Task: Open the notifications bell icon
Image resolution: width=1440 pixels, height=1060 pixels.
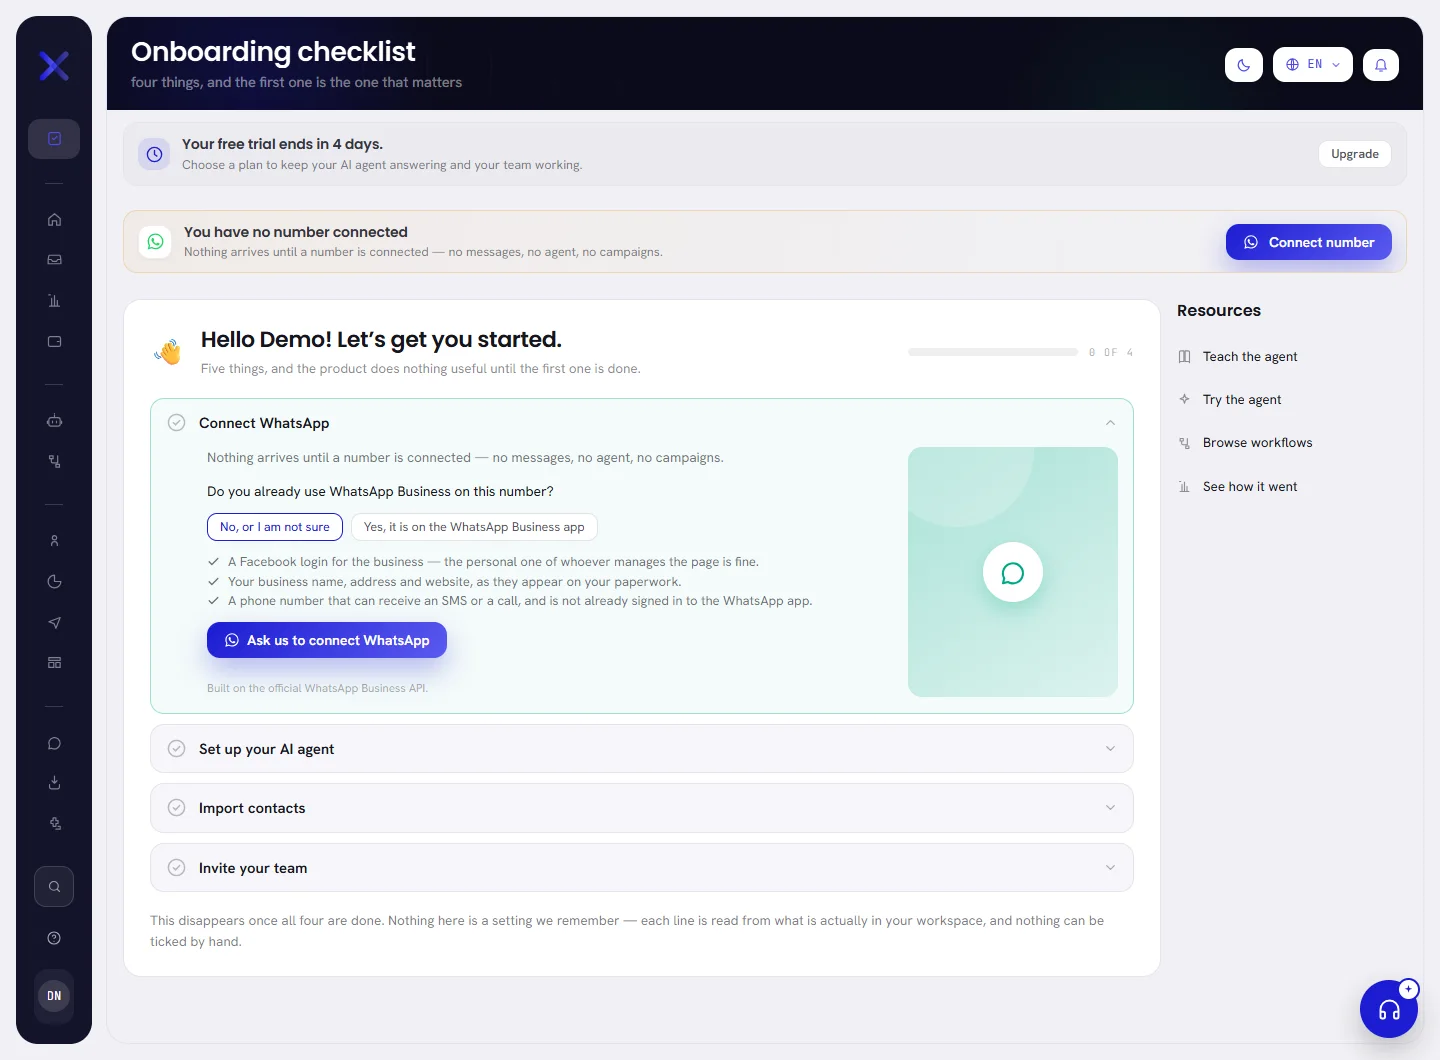Action: tap(1381, 65)
